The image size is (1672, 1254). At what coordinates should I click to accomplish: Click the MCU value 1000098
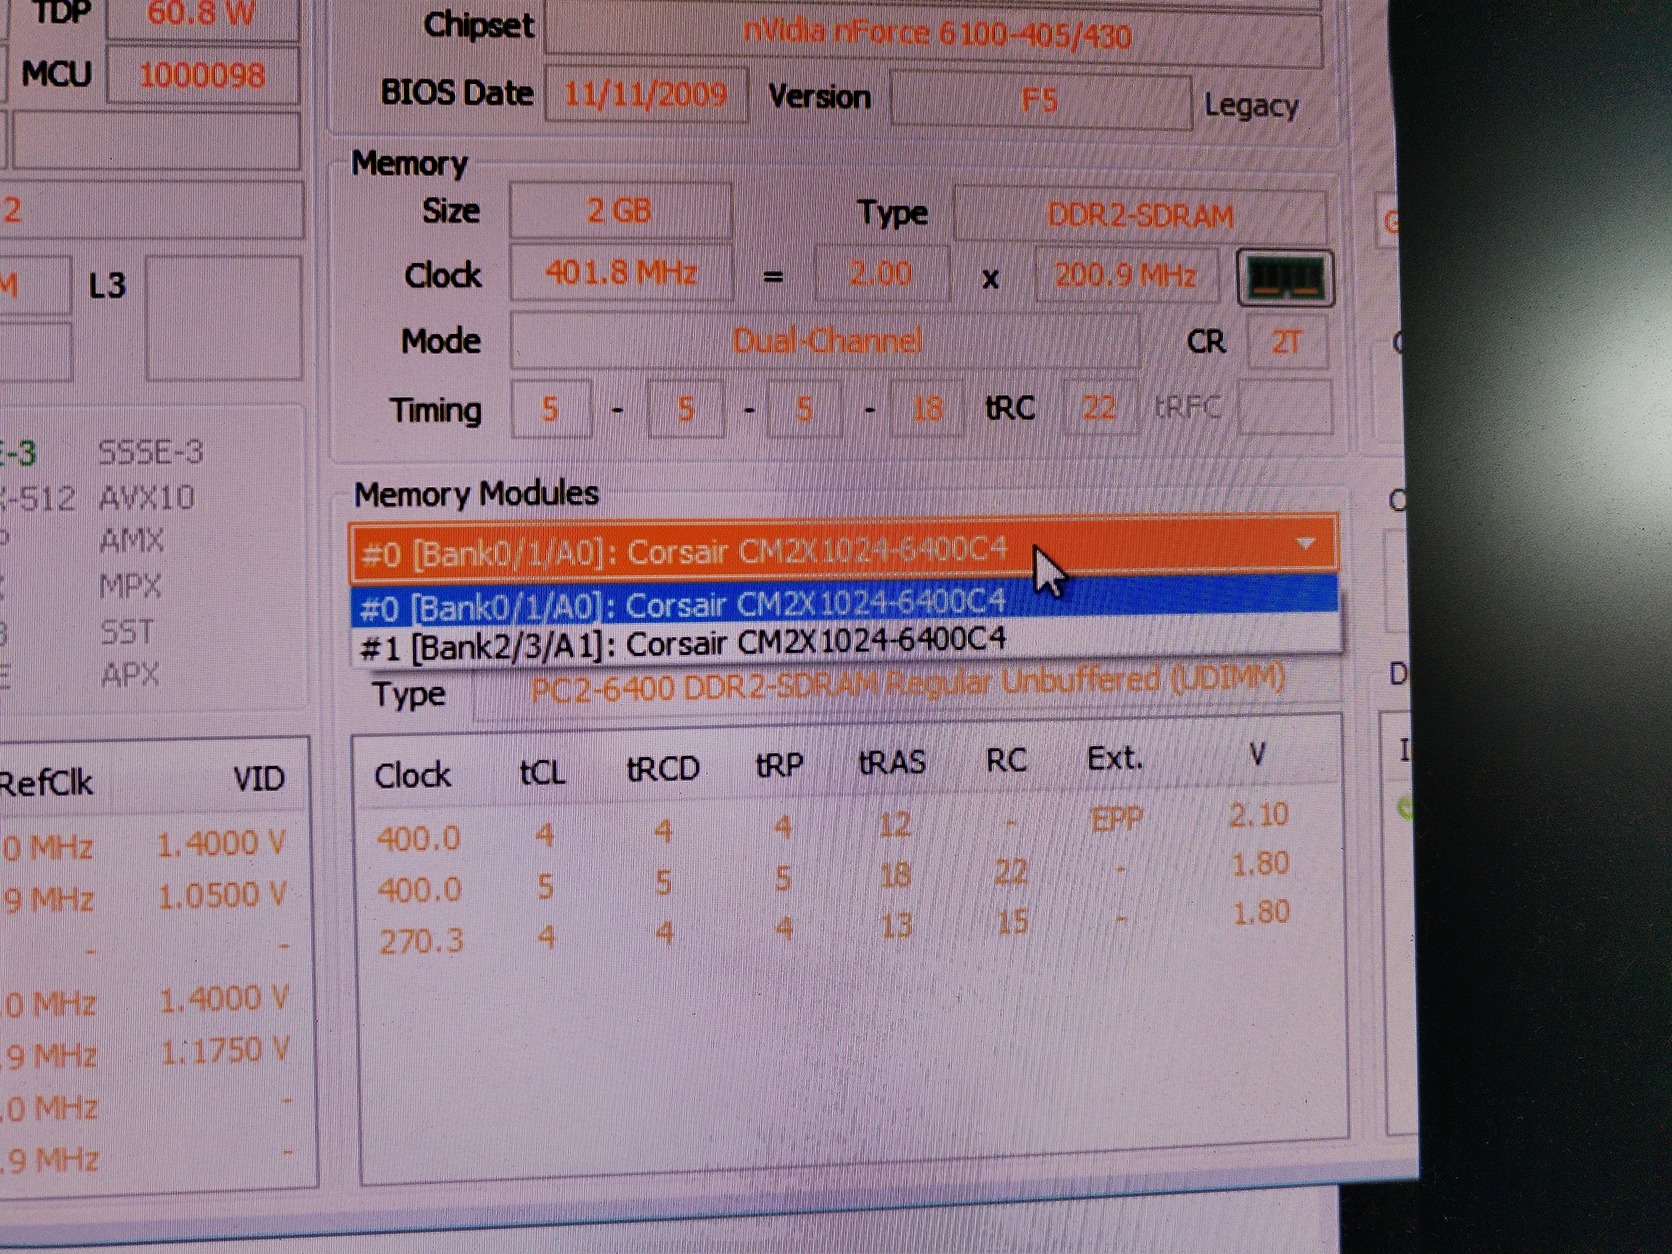tap(202, 75)
